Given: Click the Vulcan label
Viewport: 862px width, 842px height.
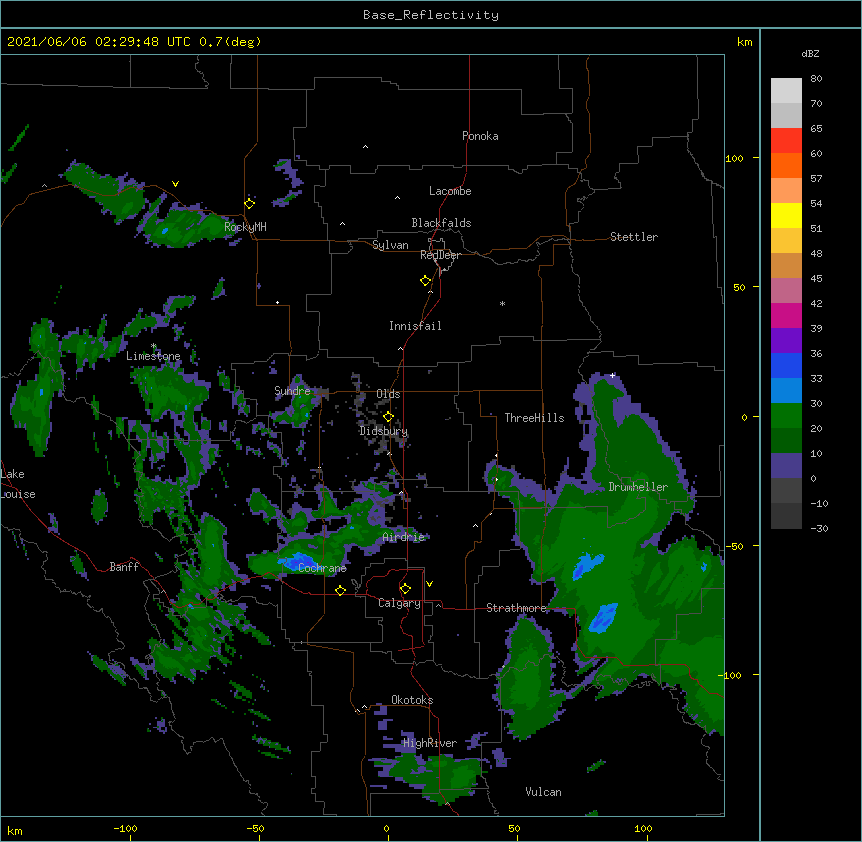Looking at the screenshot, I should [x=543, y=792].
